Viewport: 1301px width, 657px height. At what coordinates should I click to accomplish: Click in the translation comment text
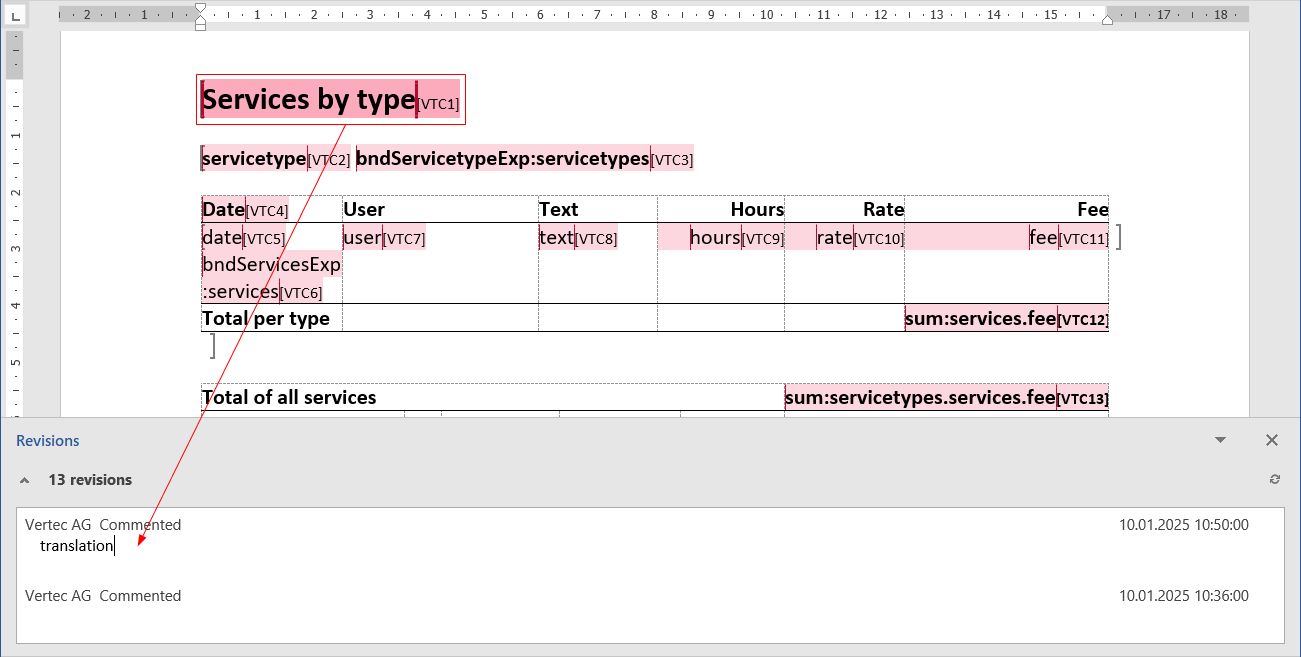(77, 546)
